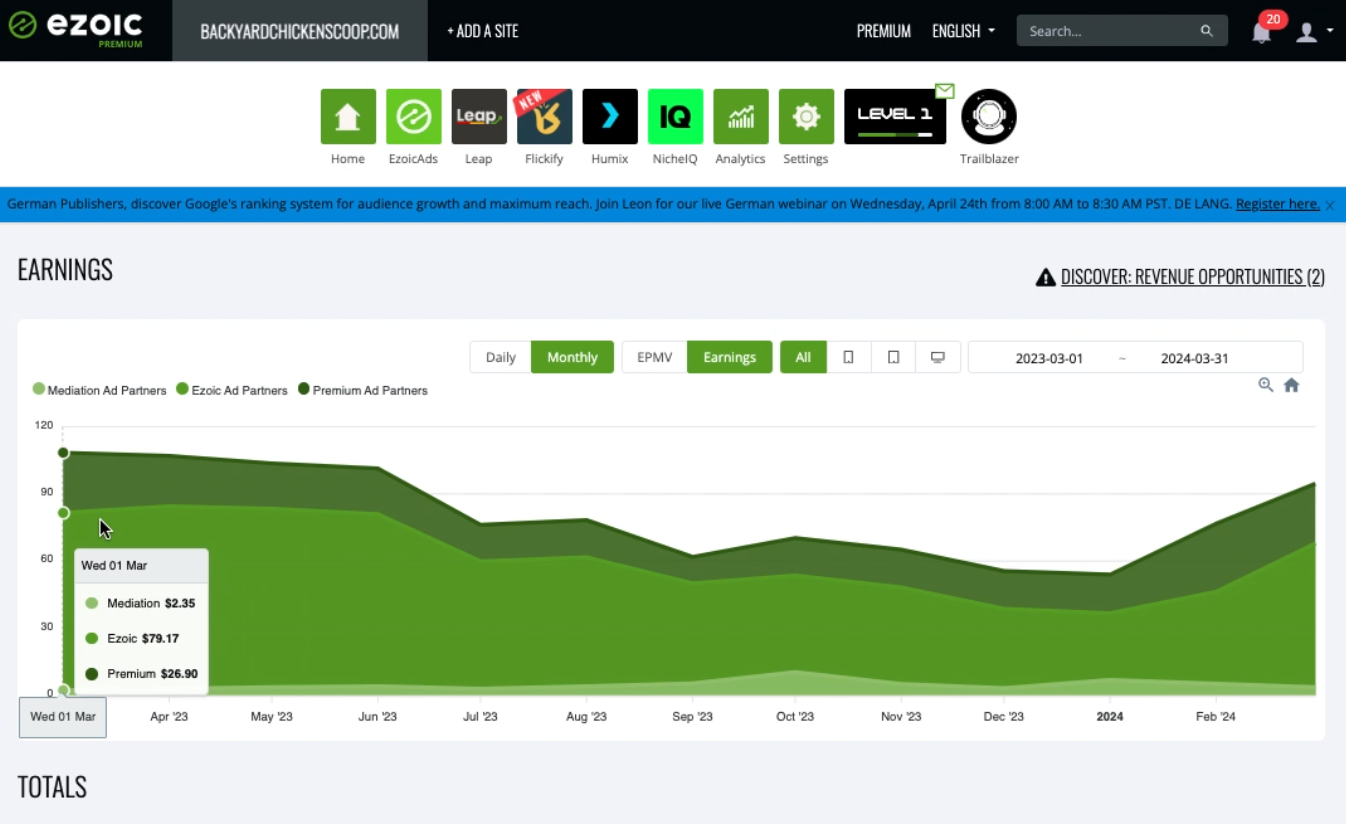Click the Premium series dot on chart

coord(63,453)
